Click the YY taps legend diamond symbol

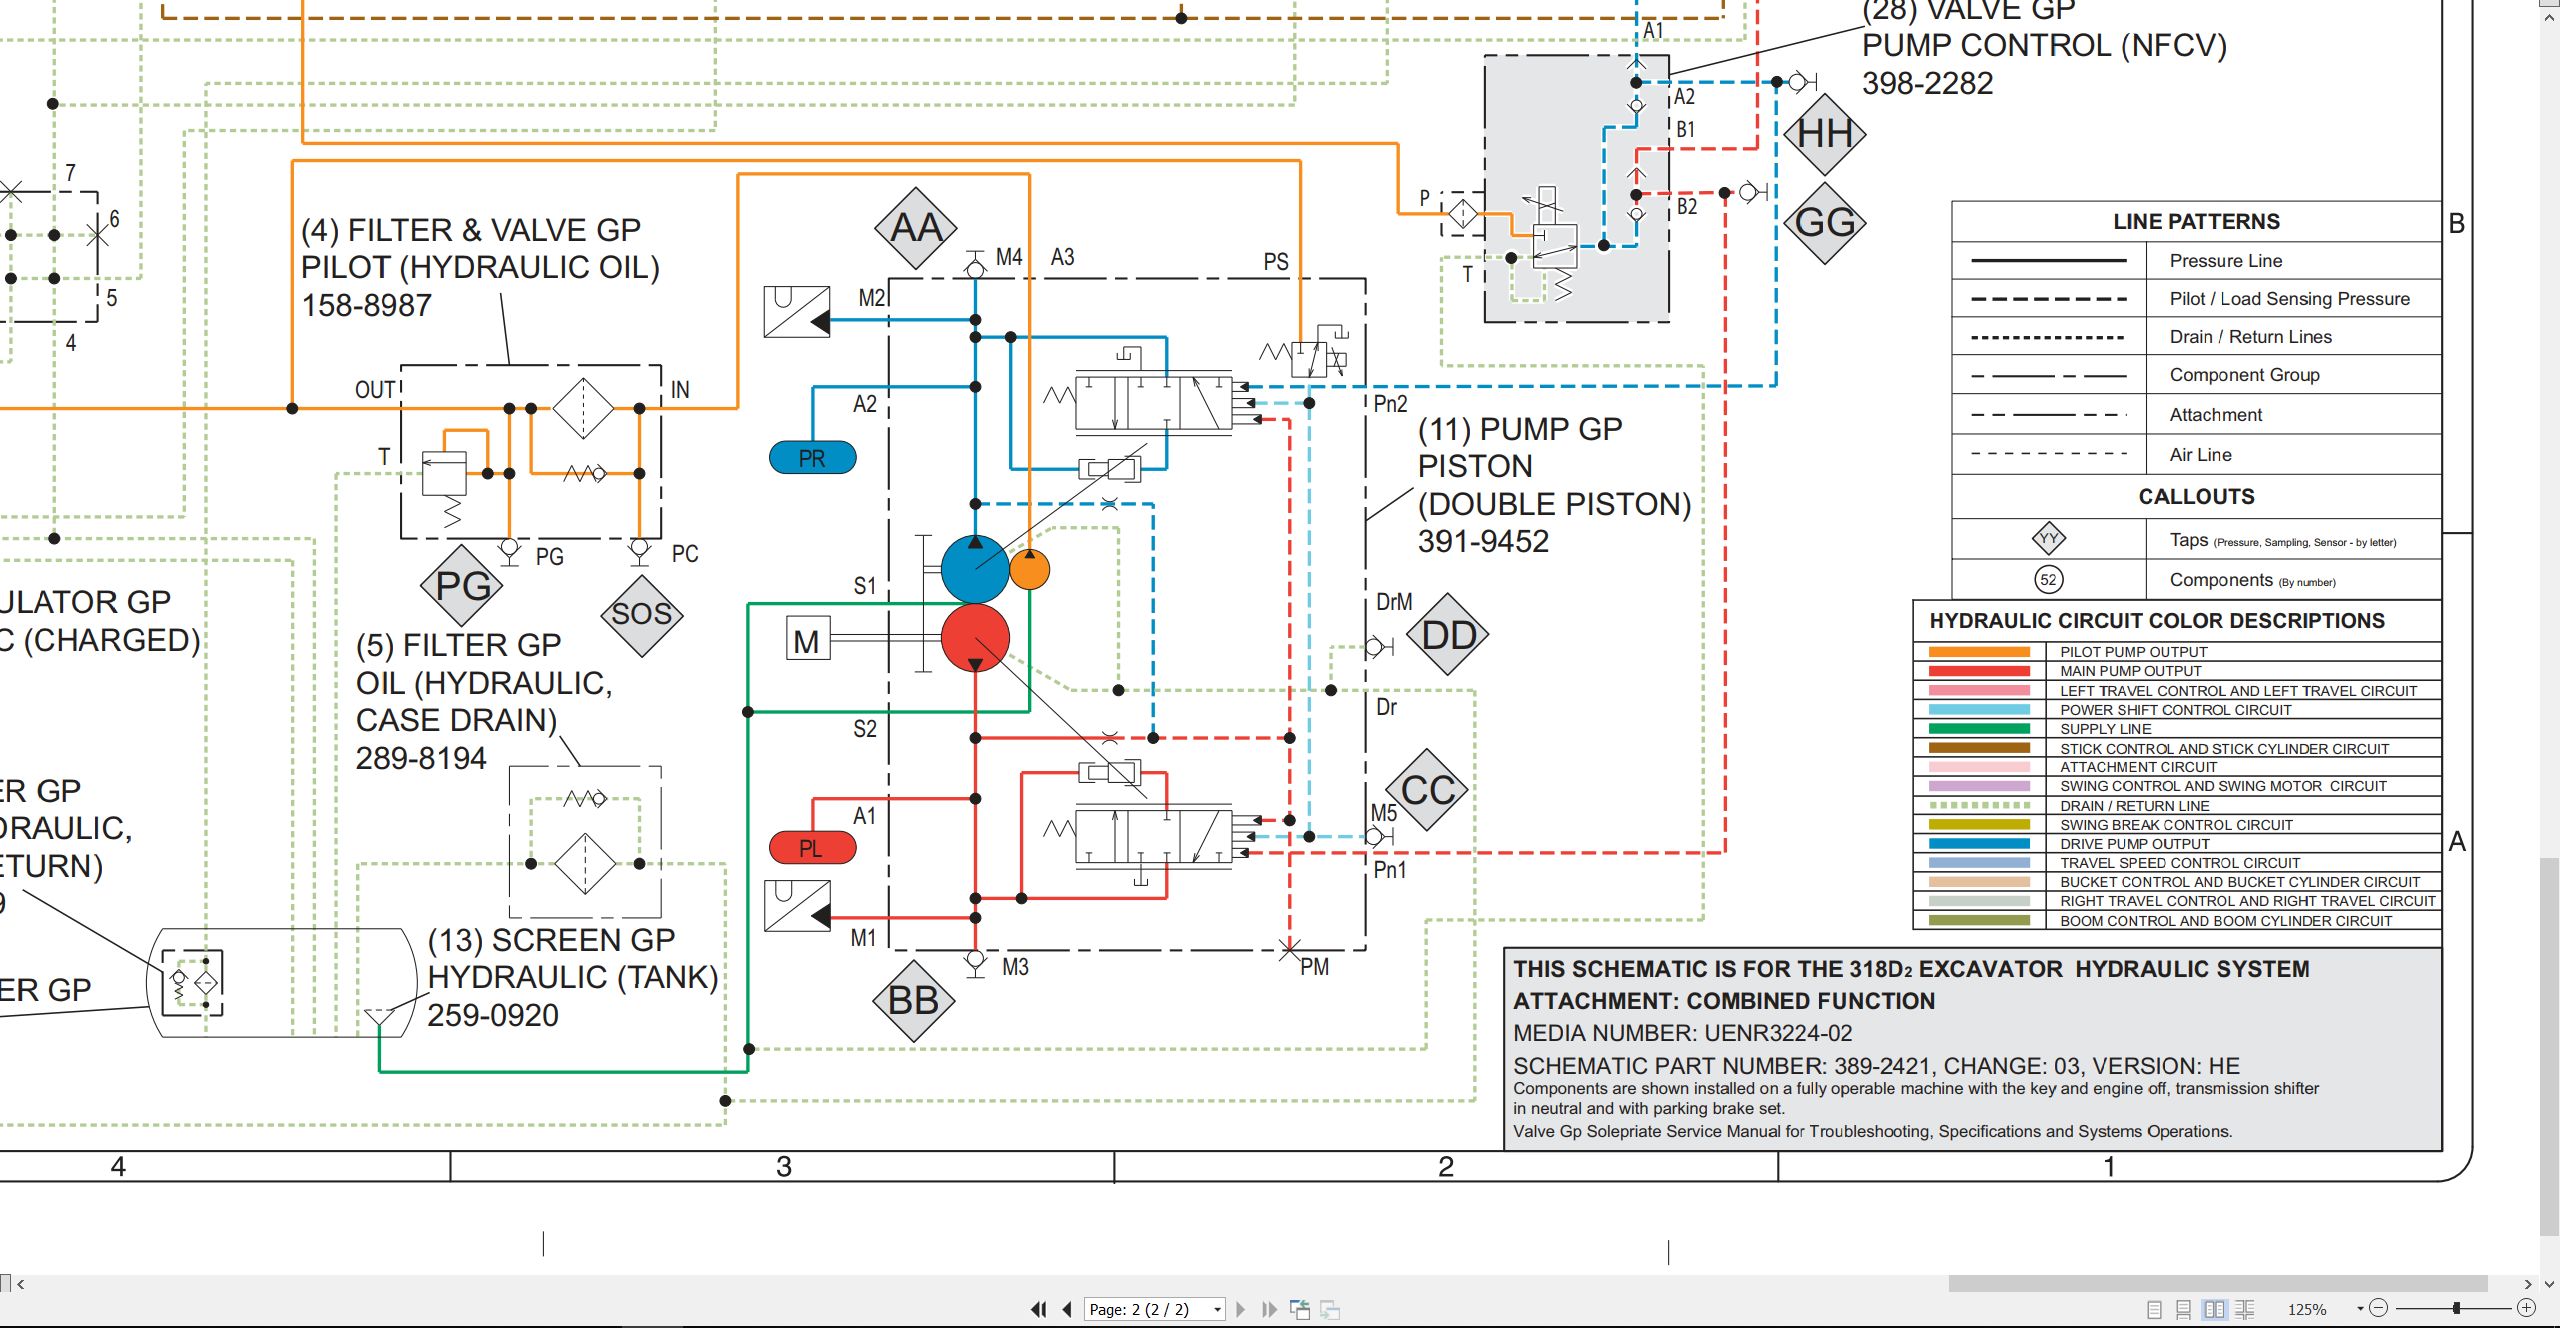2048,539
